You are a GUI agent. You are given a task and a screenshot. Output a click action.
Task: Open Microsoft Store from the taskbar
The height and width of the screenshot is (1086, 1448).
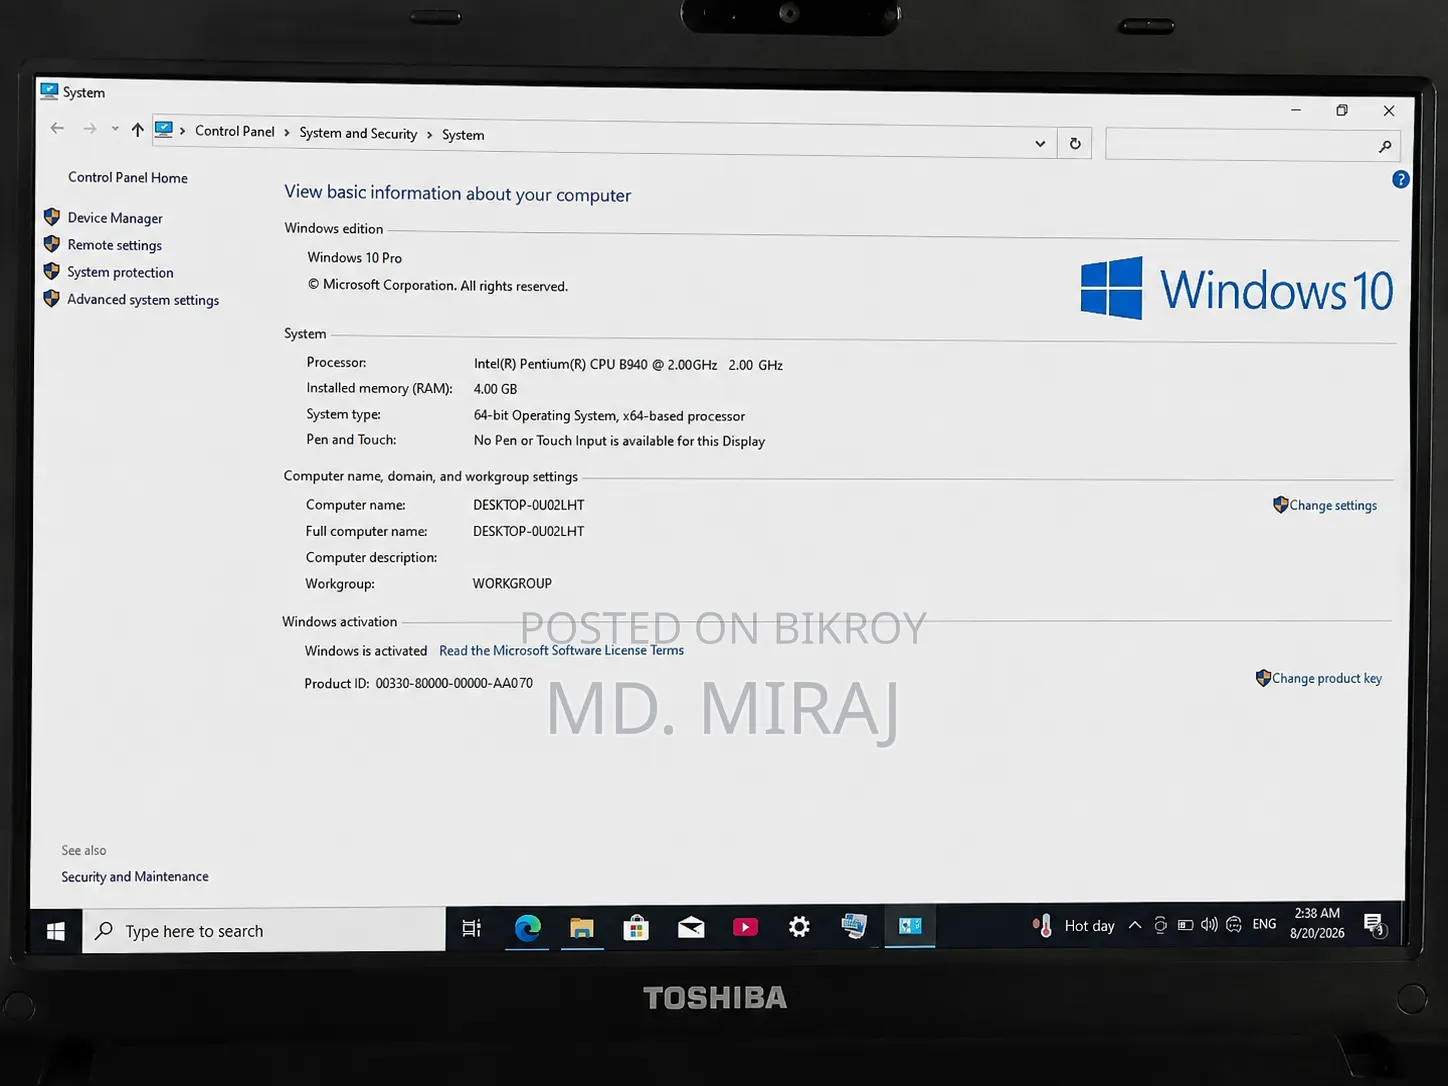636,928
